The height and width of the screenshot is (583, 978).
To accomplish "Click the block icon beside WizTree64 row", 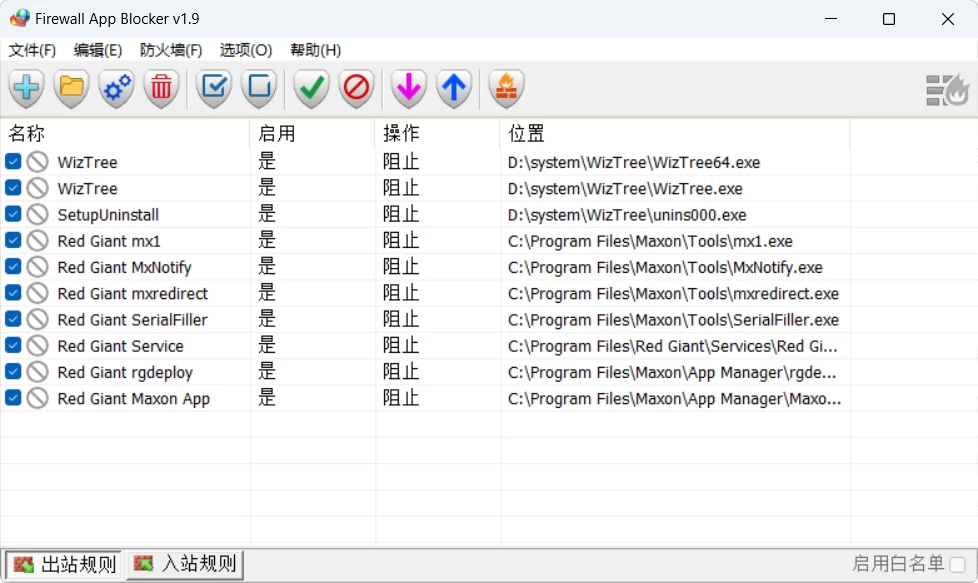I will (37, 162).
